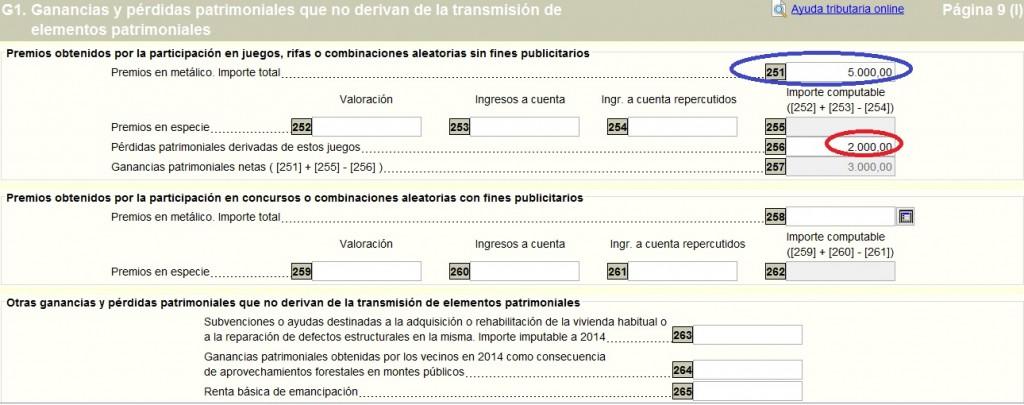Select field 259 Valoración premios en especie
This screenshot has width=1024, height=405.
[366, 271]
